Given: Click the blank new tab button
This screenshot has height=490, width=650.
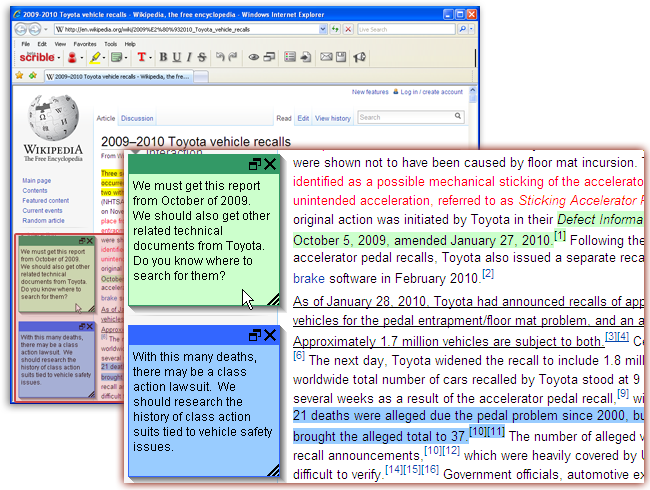Looking at the screenshot, I should coord(201,77).
